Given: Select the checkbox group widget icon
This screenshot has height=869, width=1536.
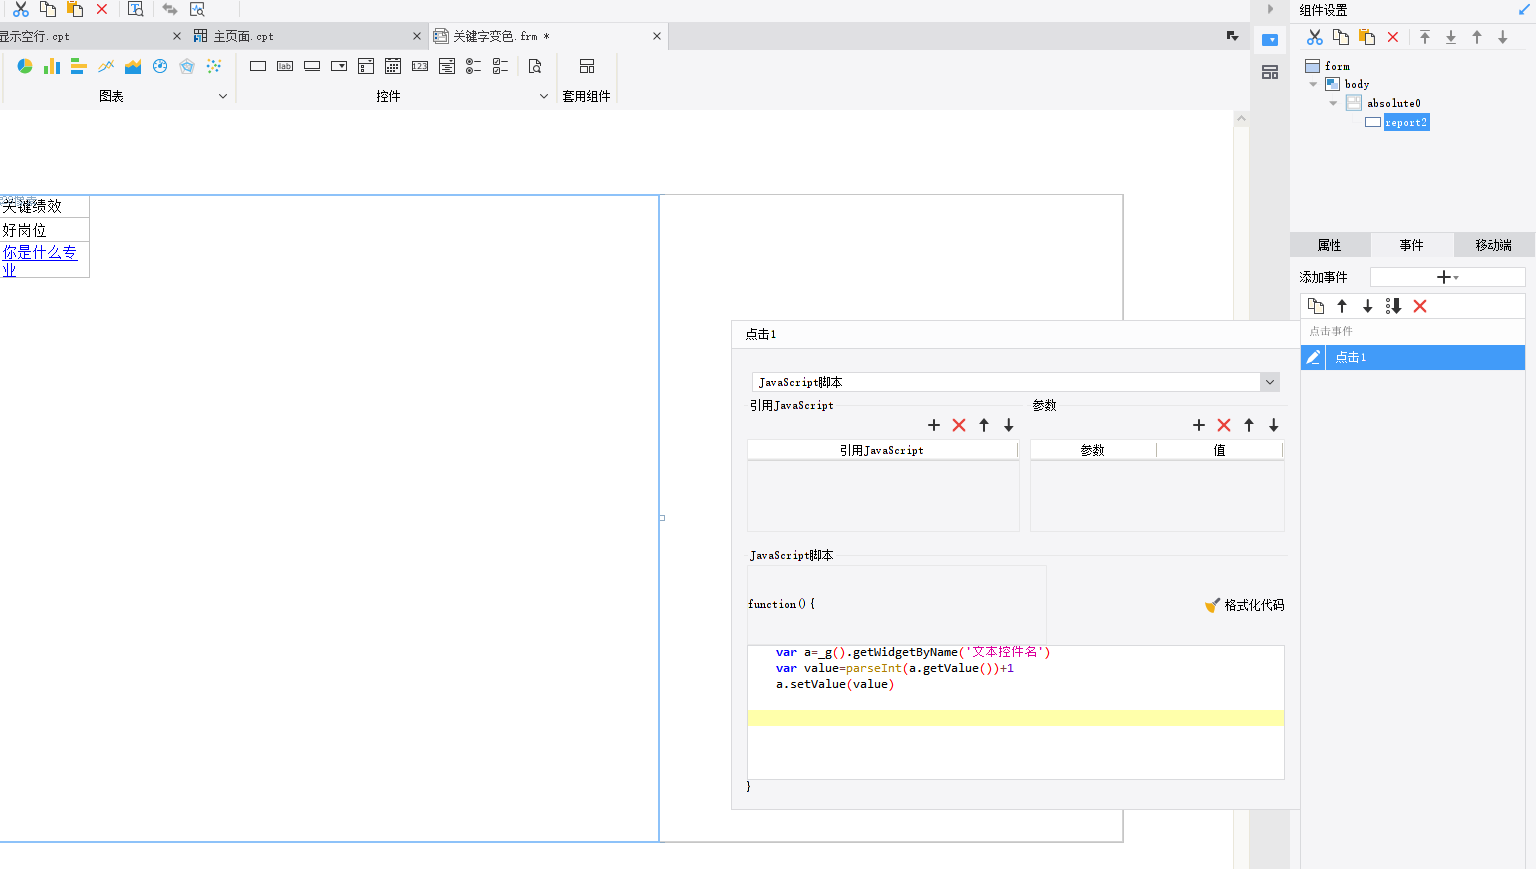Looking at the screenshot, I should (x=501, y=66).
